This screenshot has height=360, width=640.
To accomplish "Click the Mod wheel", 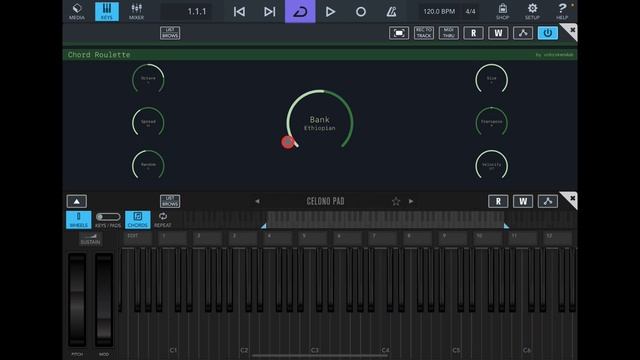I will tap(104, 300).
